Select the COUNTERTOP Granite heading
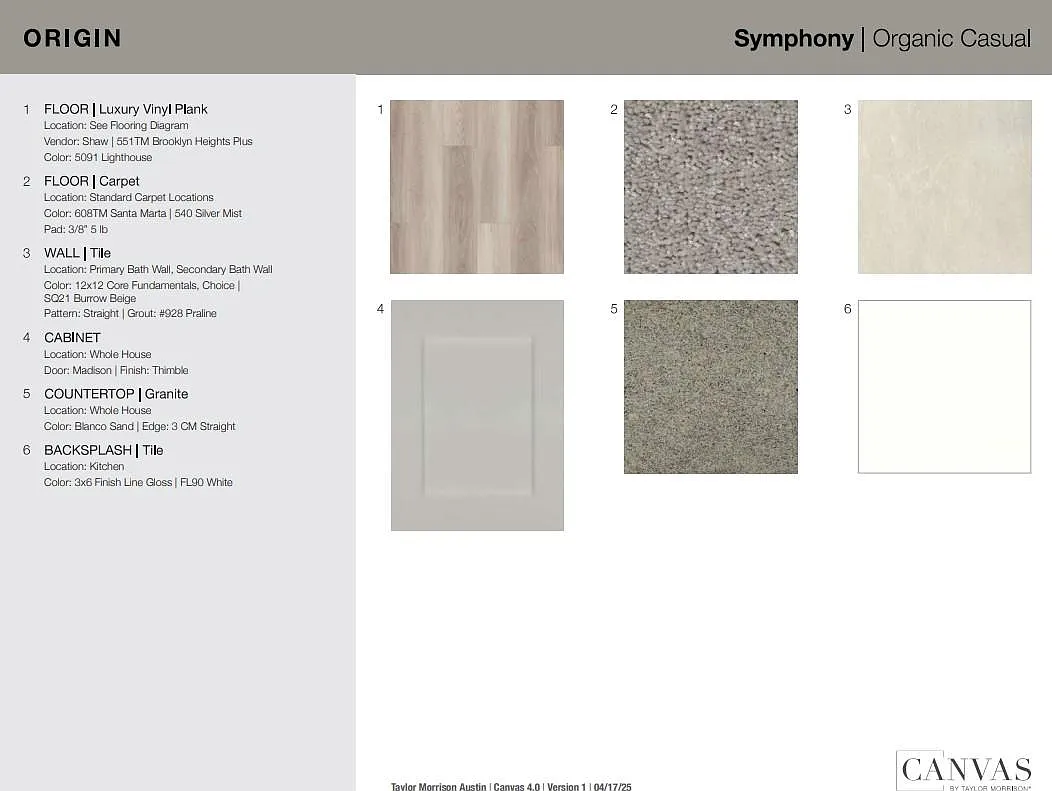Screen dimensions: 1052x791 [116, 394]
